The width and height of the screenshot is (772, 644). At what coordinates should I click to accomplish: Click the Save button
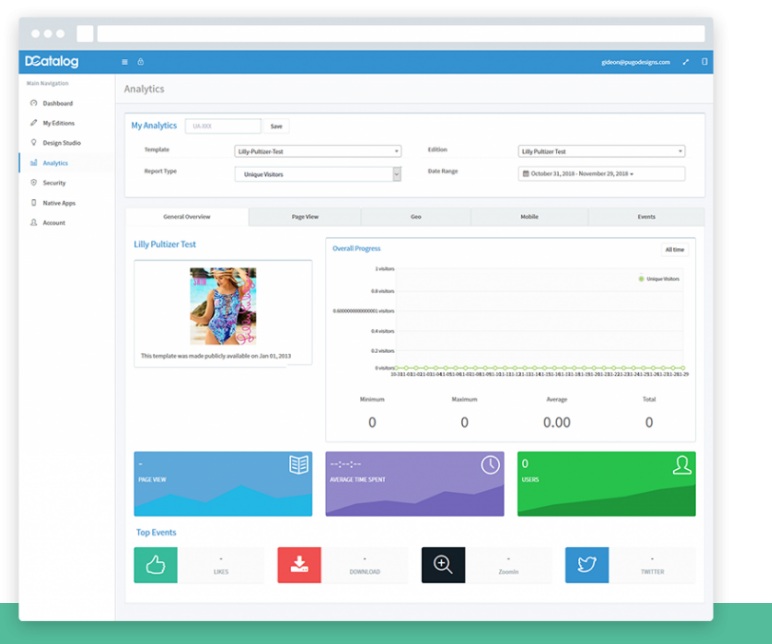point(276,126)
